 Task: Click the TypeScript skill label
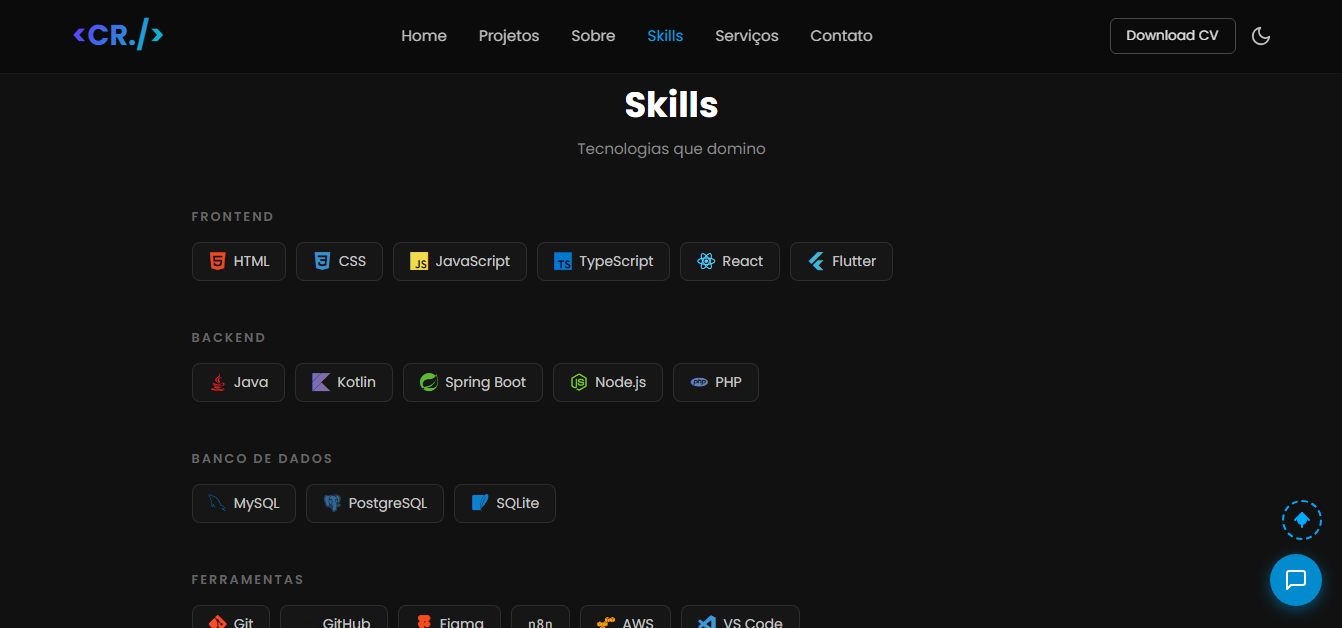(616, 262)
